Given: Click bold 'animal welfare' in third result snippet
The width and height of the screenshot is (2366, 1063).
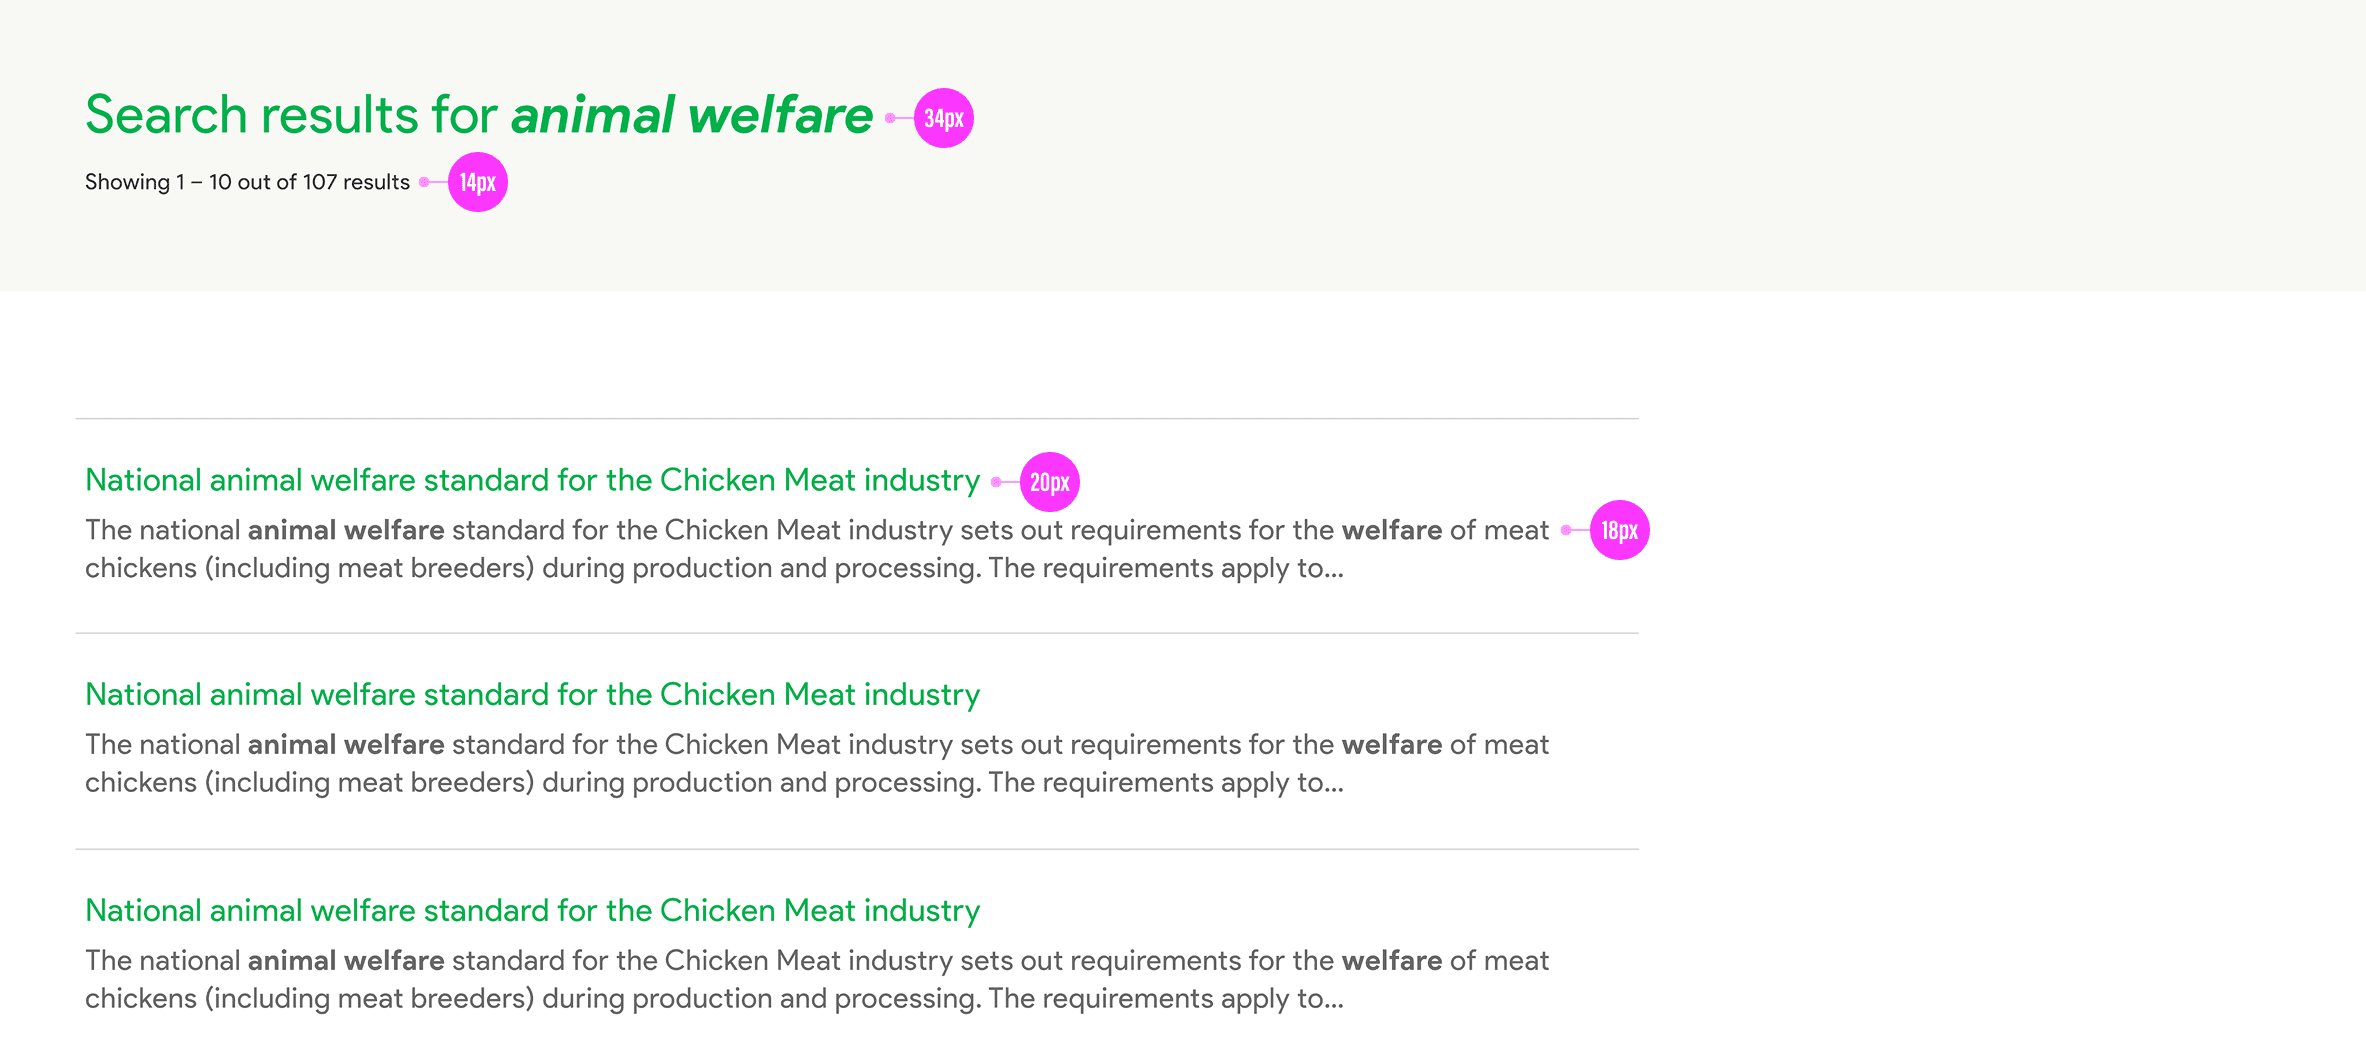Looking at the screenshot, I should click(346, 961).
